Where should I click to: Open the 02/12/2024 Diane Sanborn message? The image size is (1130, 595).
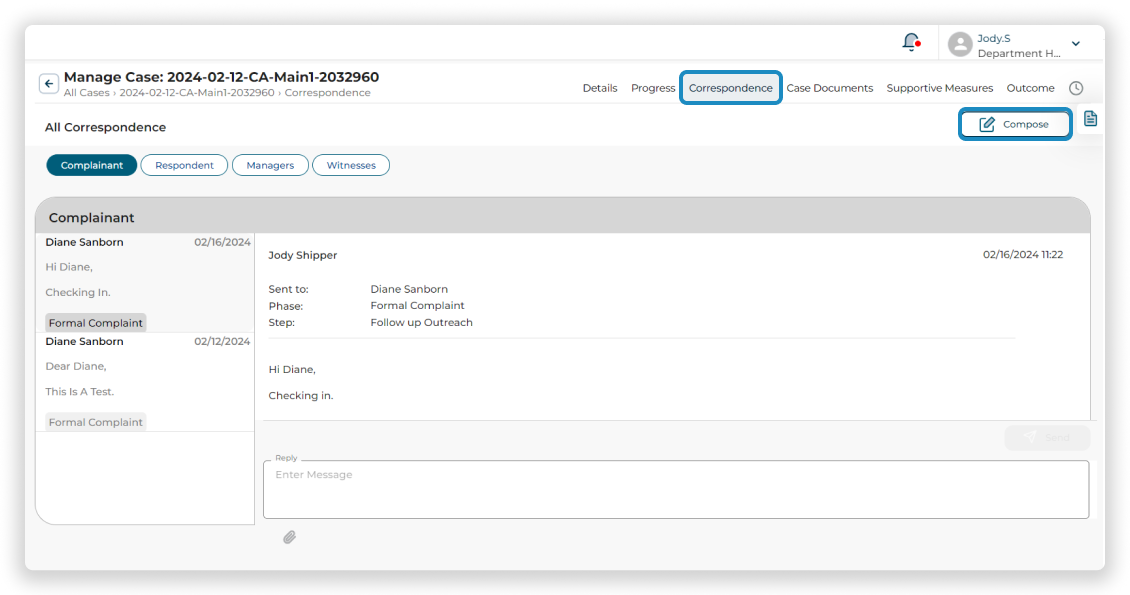pos(146,381)
